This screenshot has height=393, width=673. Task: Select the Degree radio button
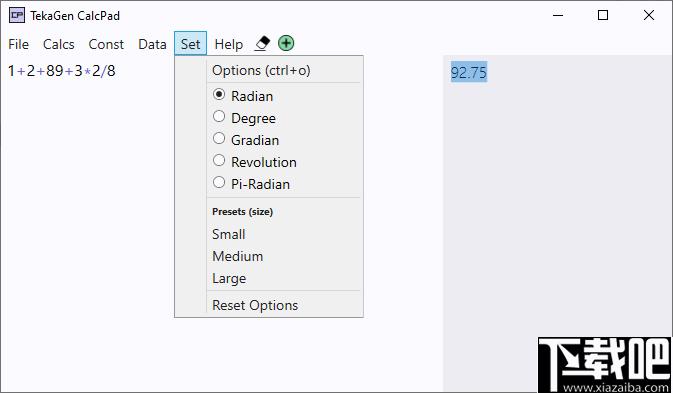tap(244, 118)
